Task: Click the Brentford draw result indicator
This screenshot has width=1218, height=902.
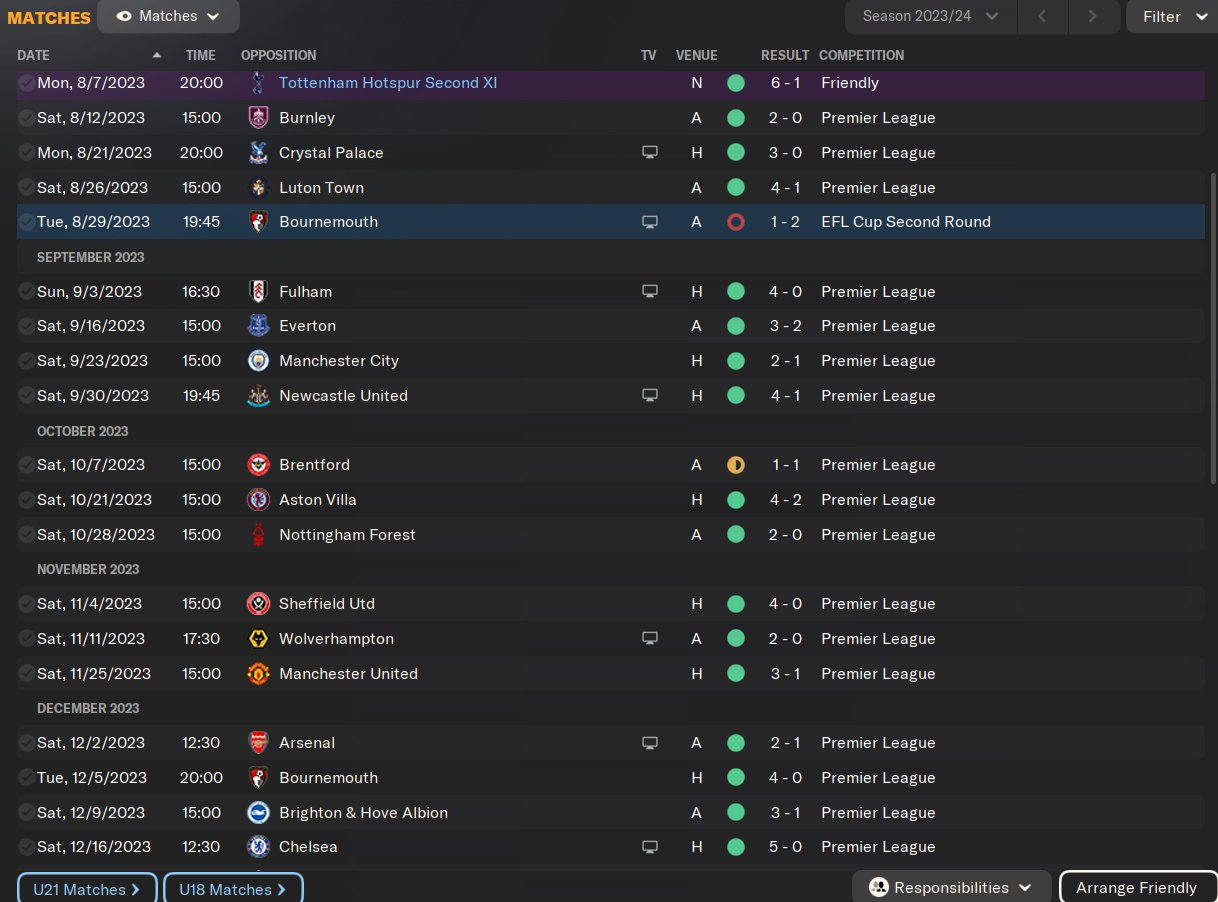Action: point(736,465)
